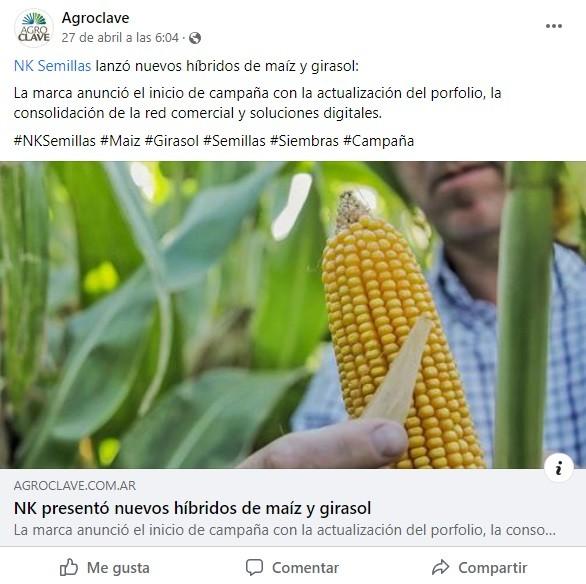Click the arrow Compartir icon
The height and width of the screenshot is (584, 586).
click(440, 567)
